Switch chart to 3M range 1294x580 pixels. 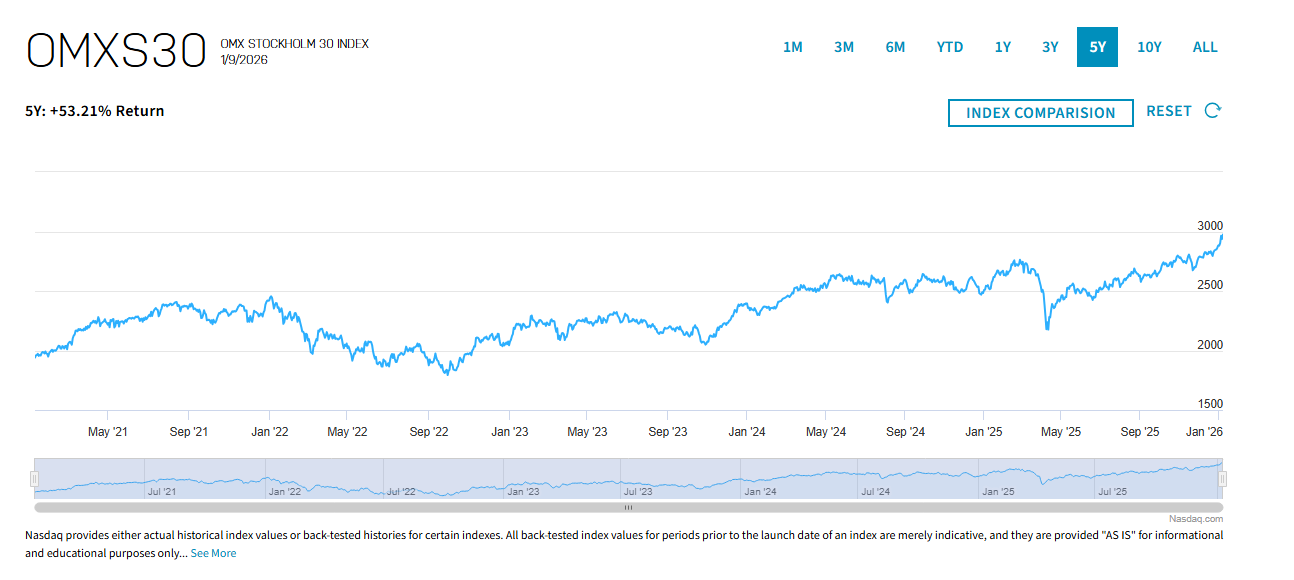(x=843, y=47)
